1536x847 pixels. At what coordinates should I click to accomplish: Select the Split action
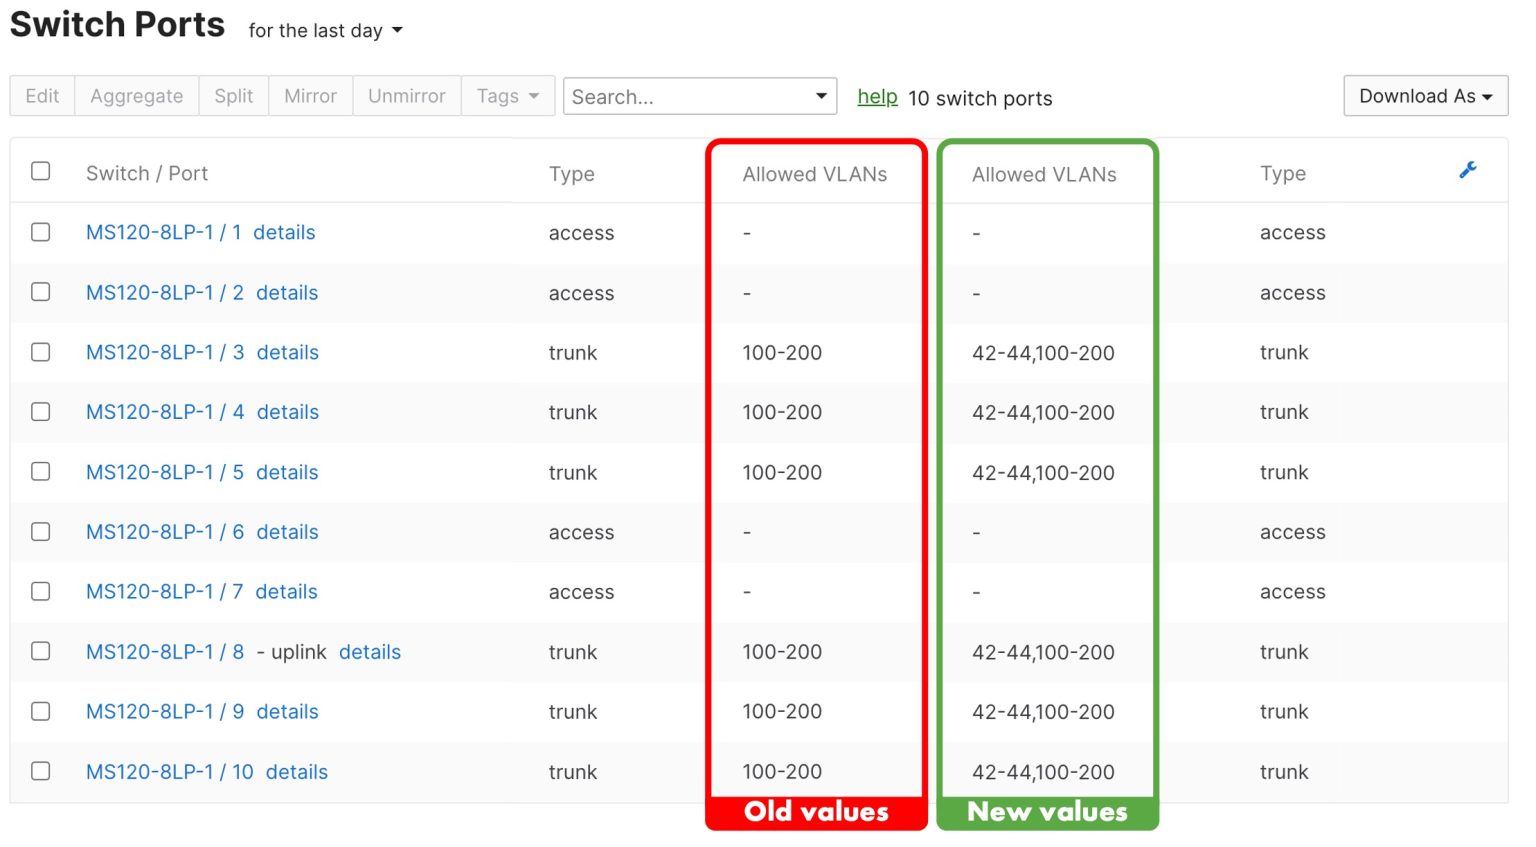(233, 95)
